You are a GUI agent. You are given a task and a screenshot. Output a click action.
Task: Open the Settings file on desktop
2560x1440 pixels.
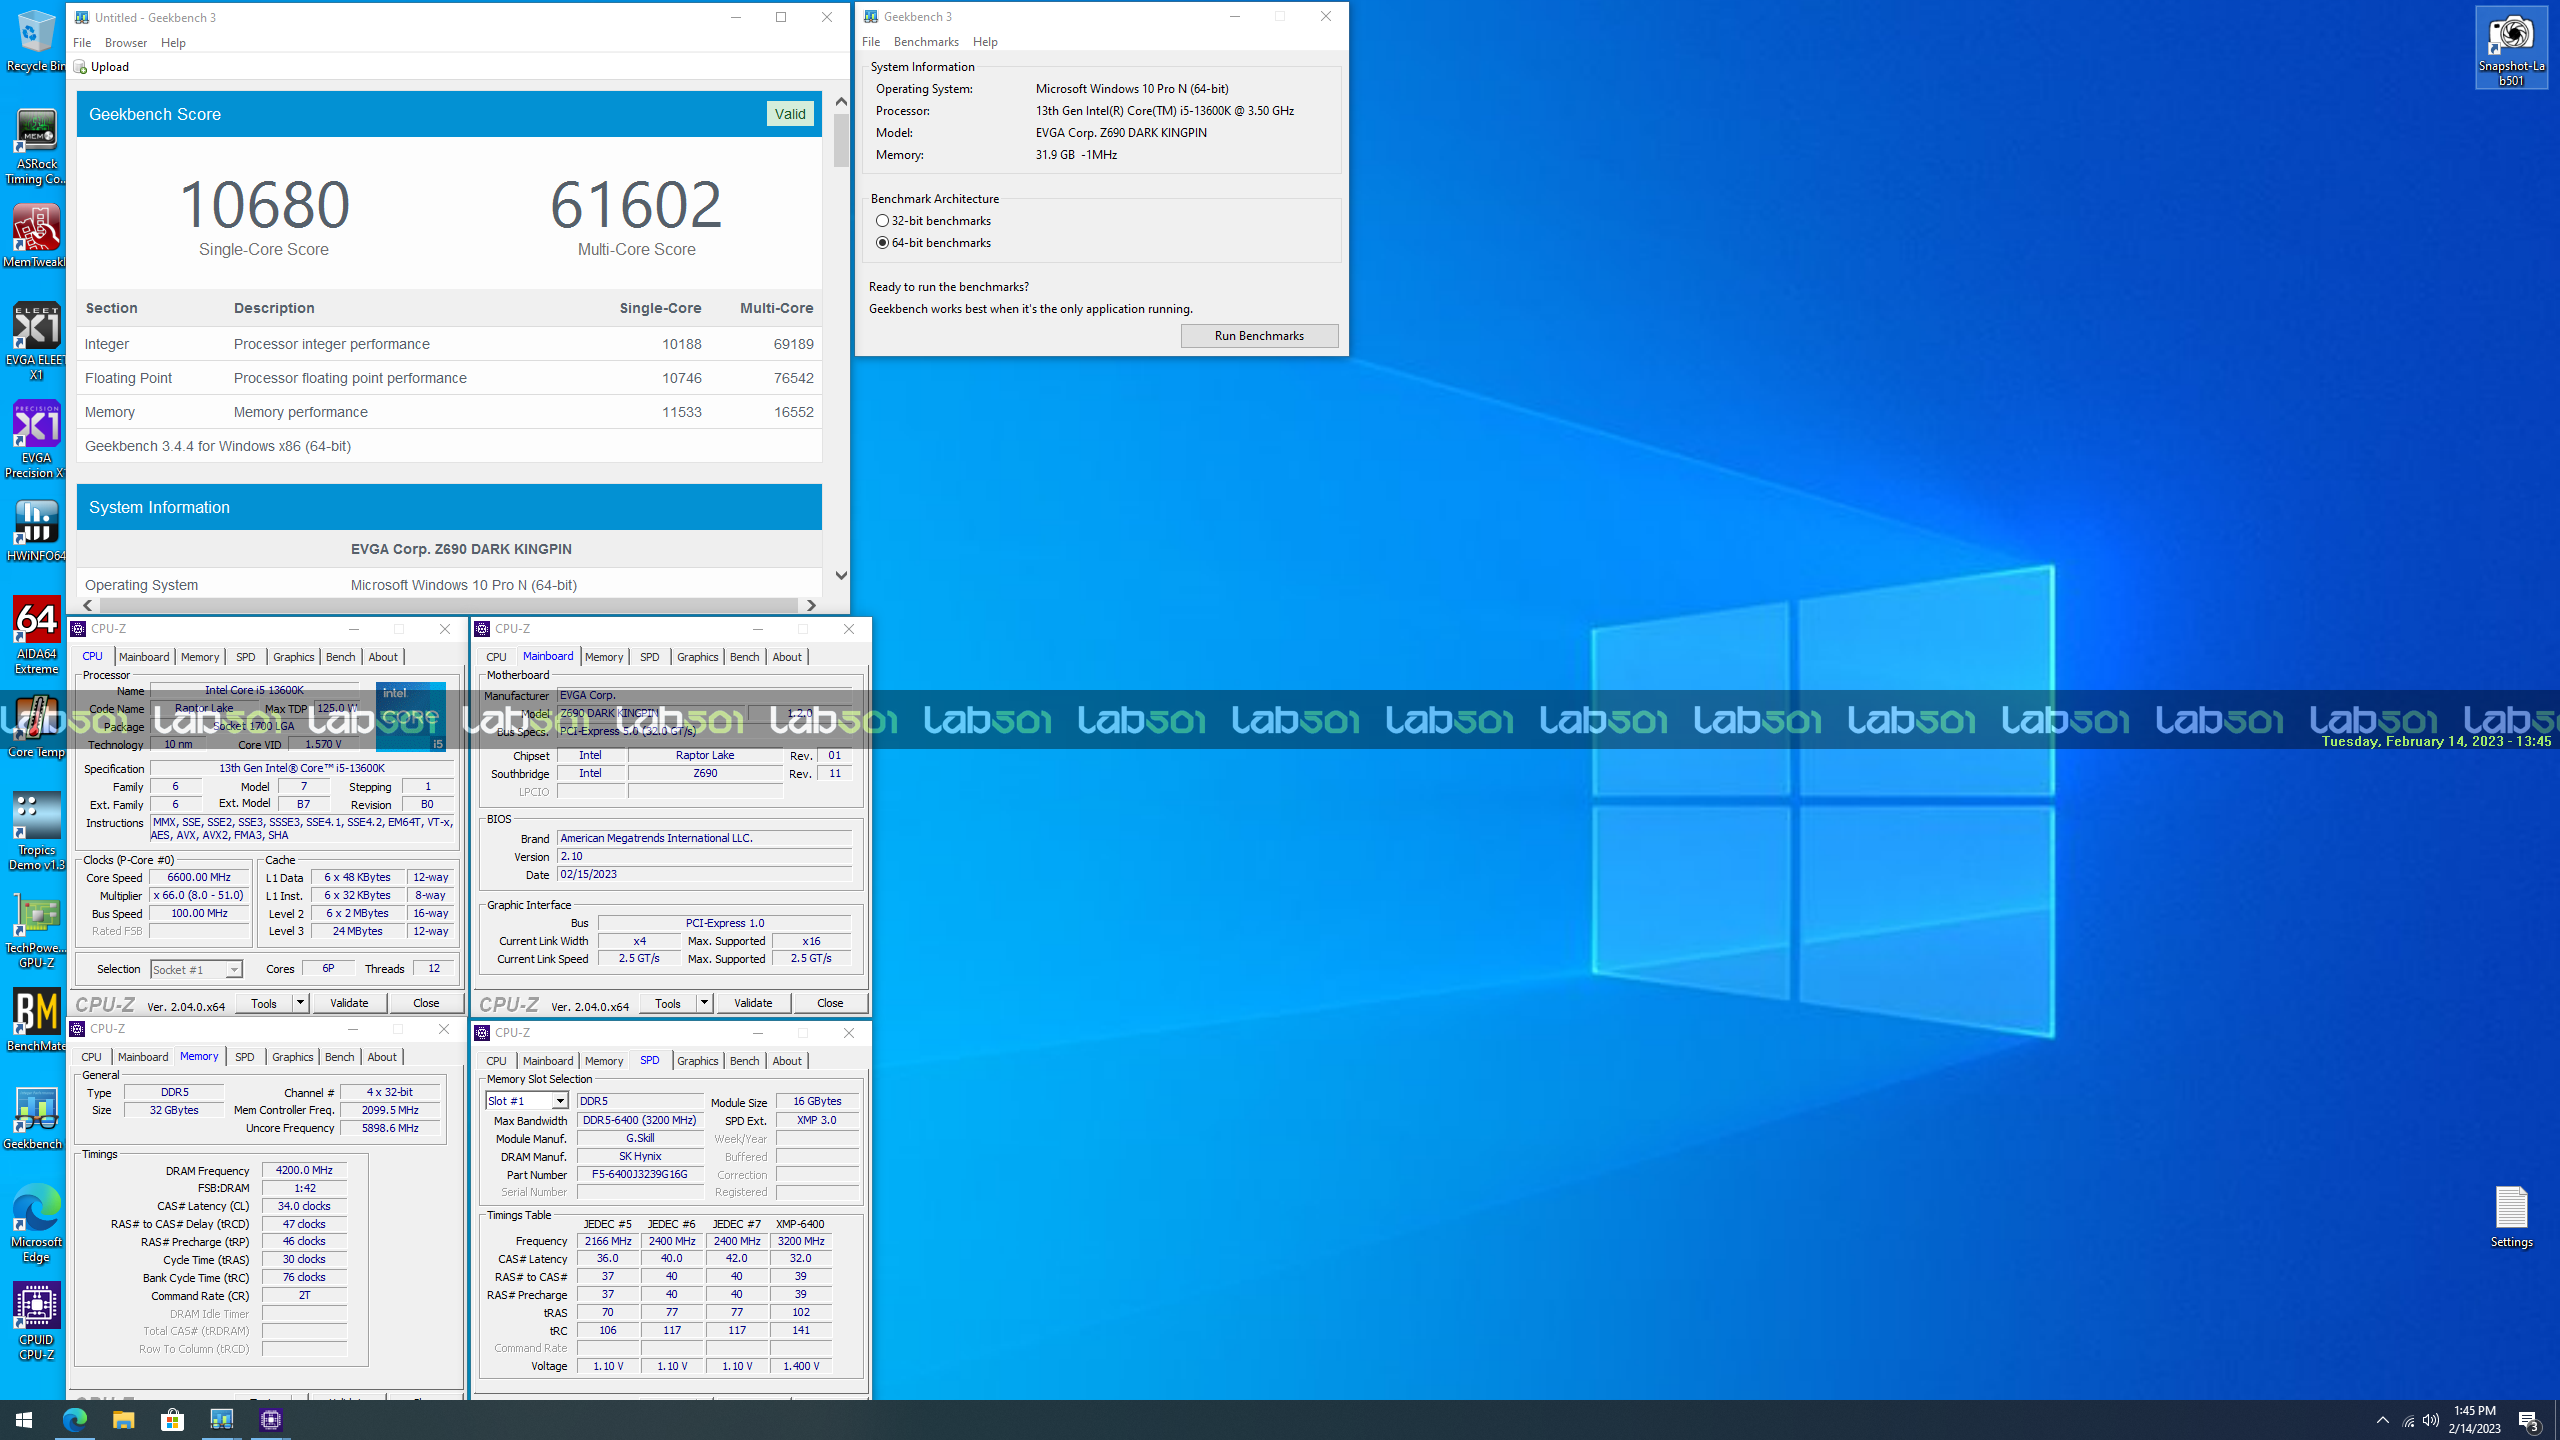click(2511, 1216)
